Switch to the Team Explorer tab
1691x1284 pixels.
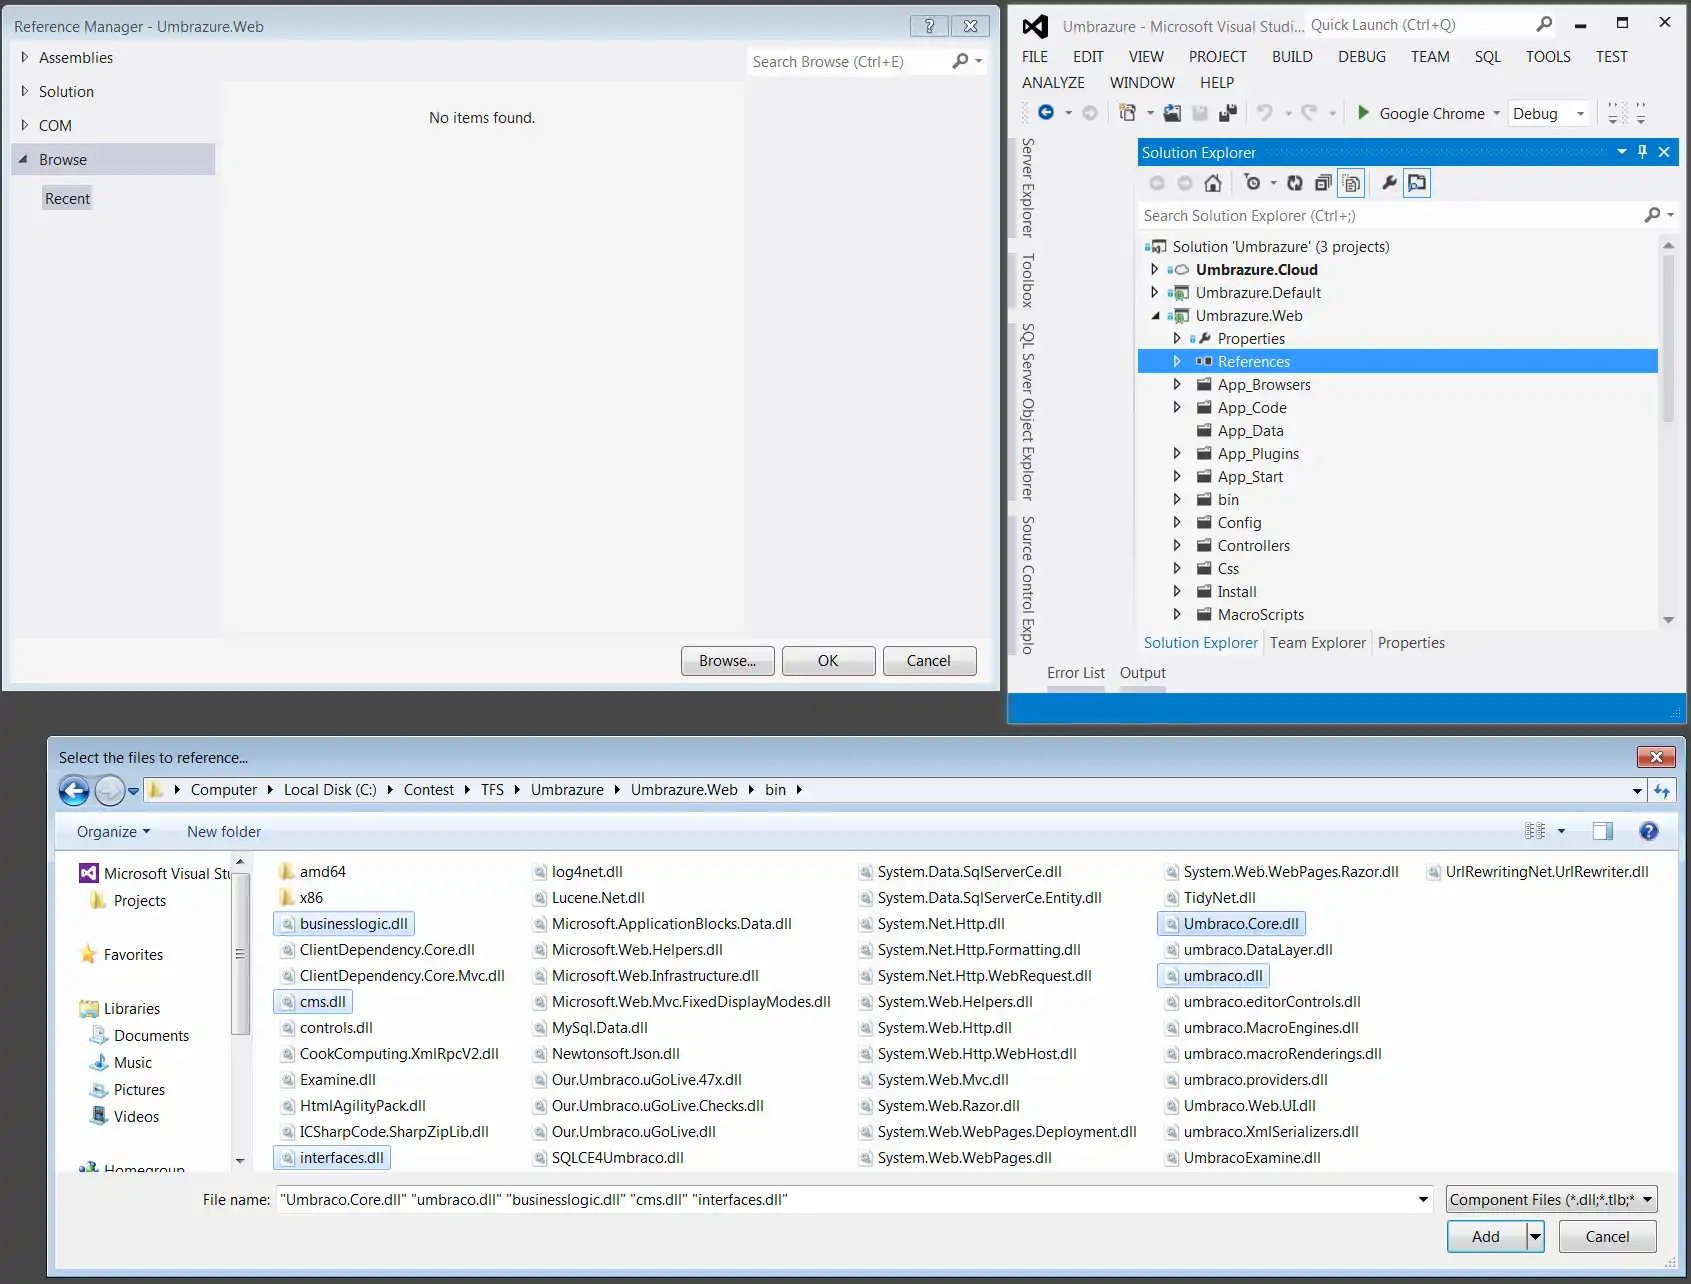point(1317,643)
